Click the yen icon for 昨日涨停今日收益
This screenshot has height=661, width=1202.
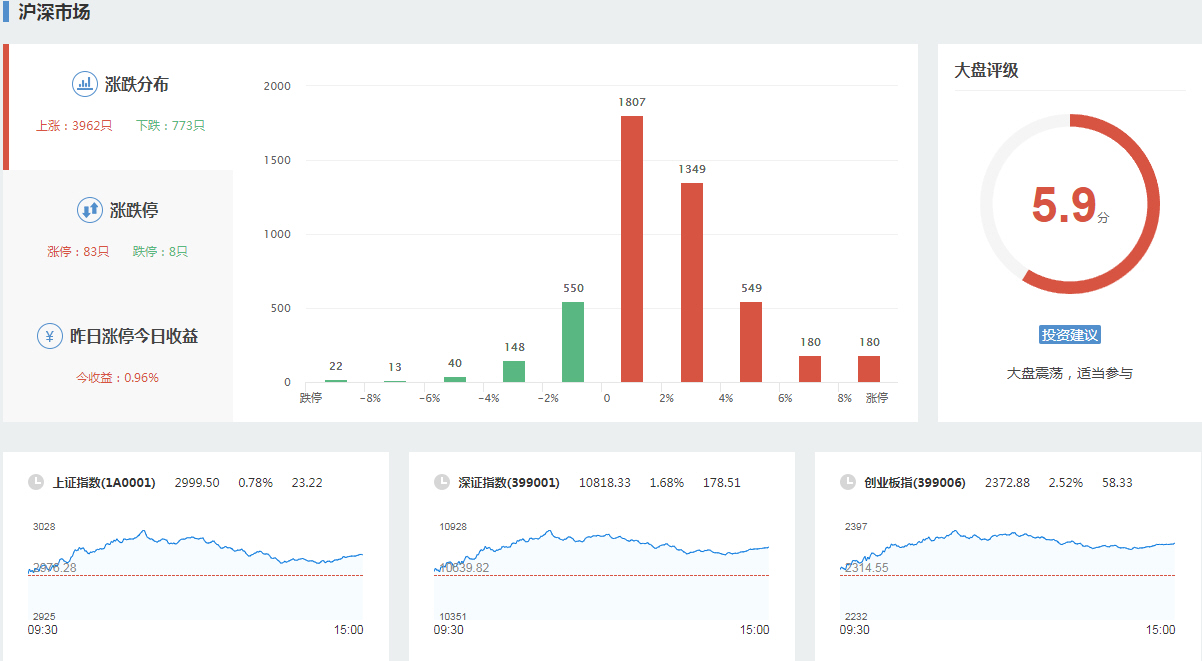tap(50, 336)
